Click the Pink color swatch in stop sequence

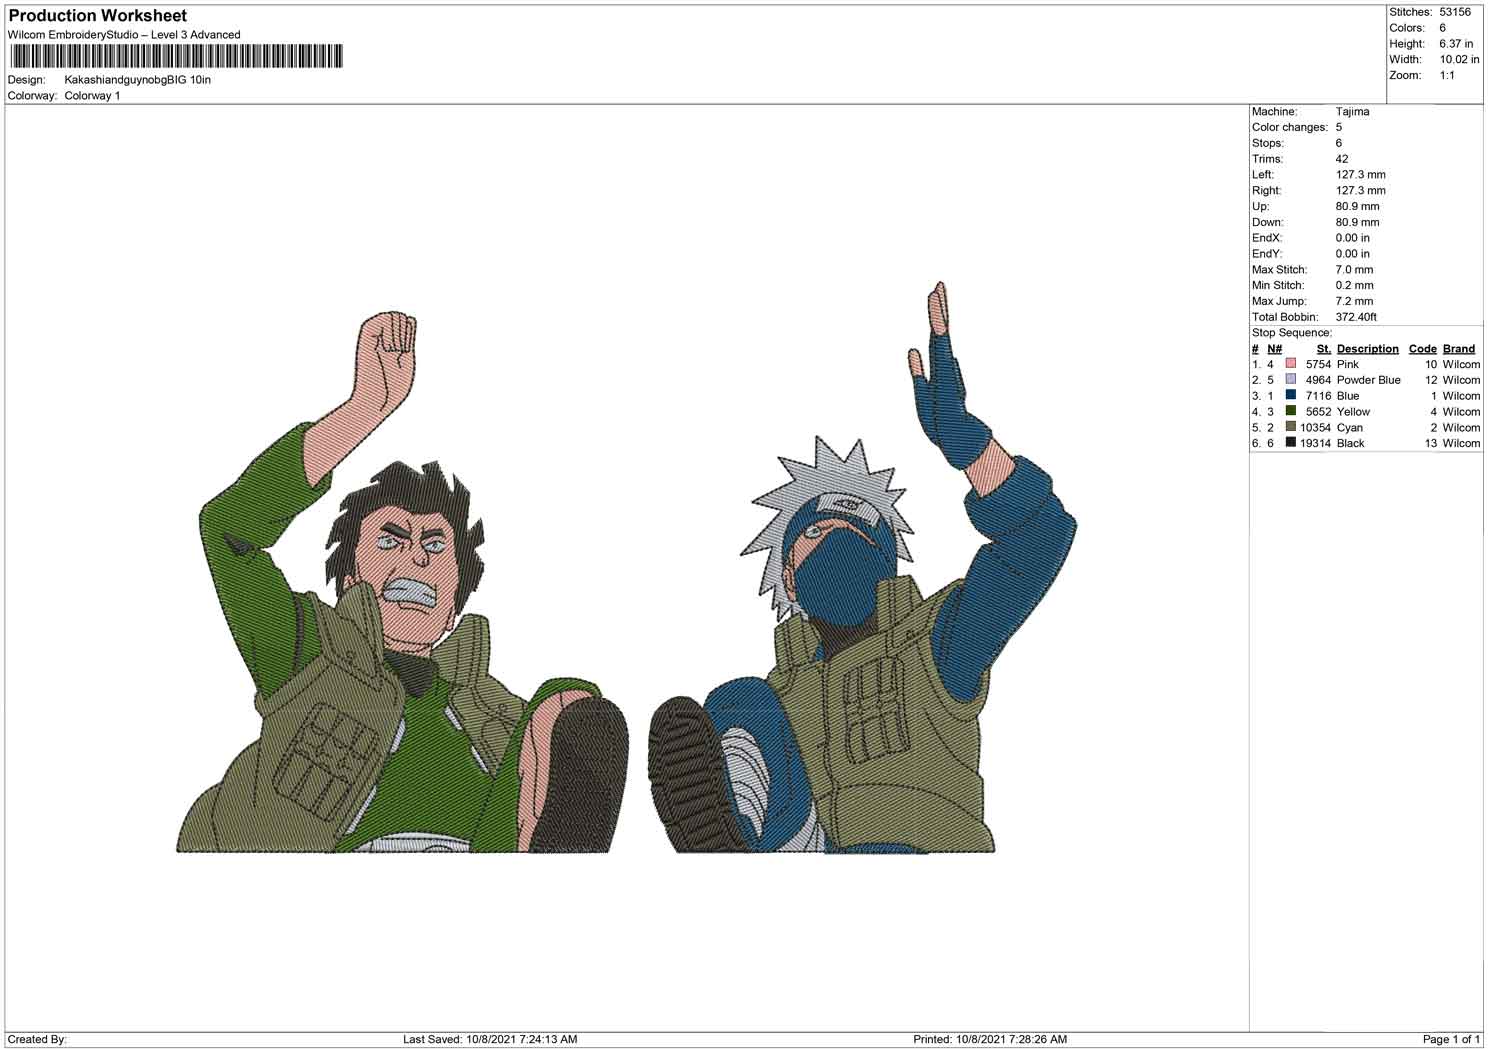tap(1291, 364)
